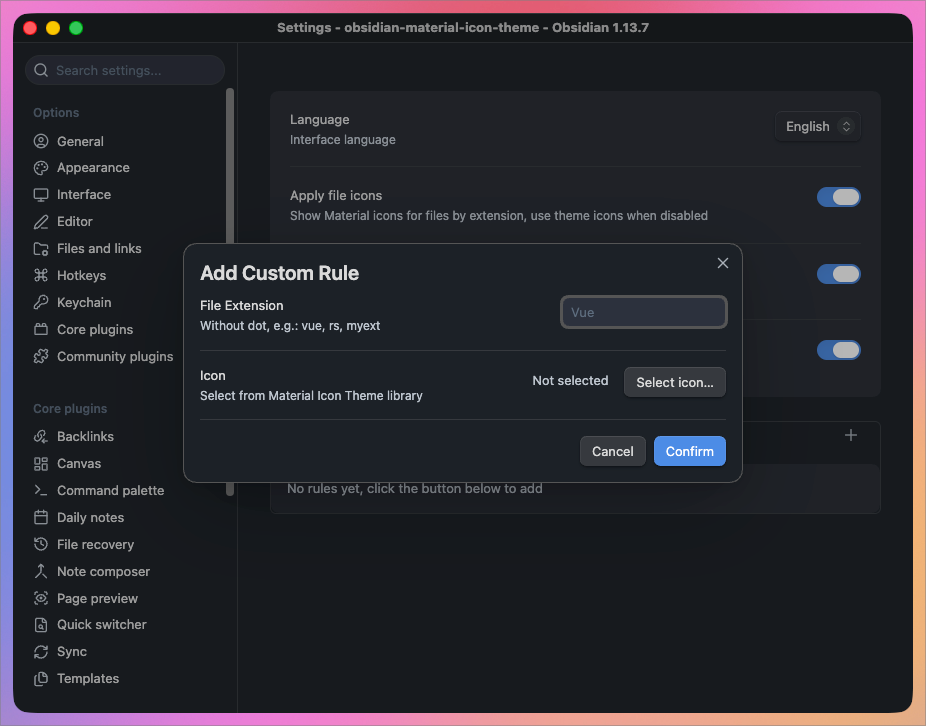Click the "Add Custom Rule" dialog title
This screenshot has width=926, height=726.
click(x=279, y=273)
